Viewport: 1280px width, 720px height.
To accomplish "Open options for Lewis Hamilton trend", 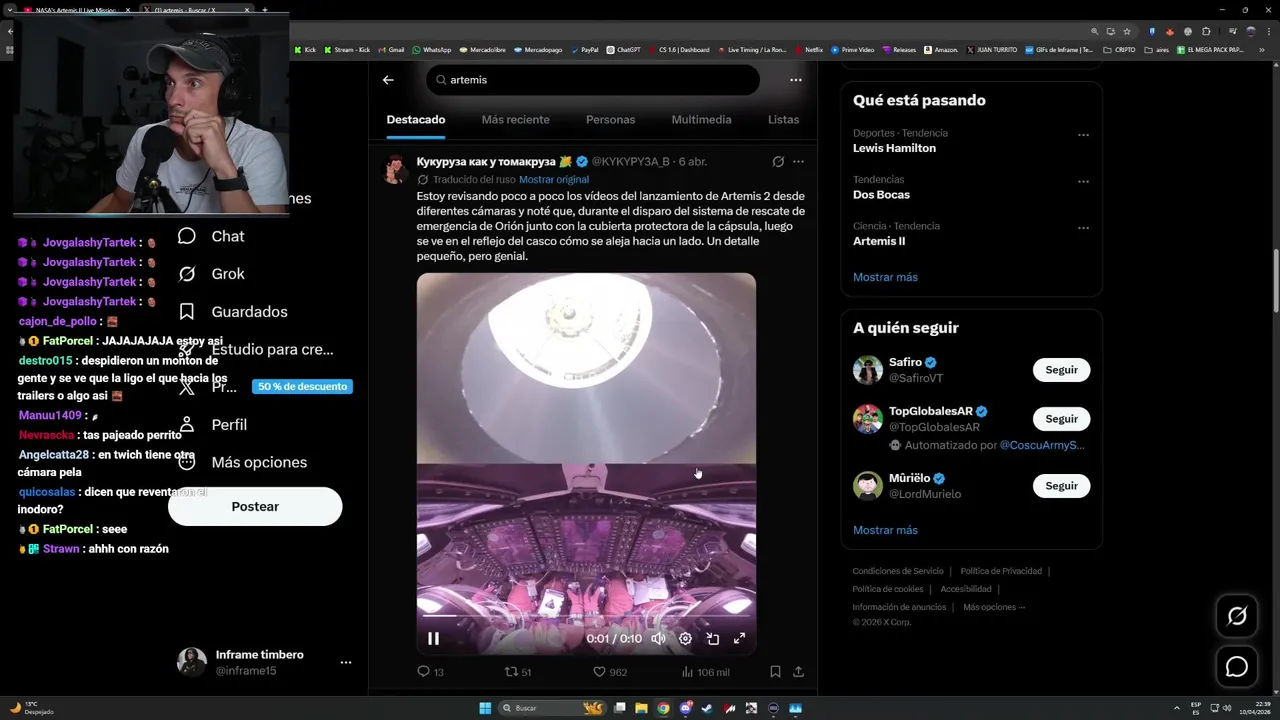I will tap(1083, 135).
